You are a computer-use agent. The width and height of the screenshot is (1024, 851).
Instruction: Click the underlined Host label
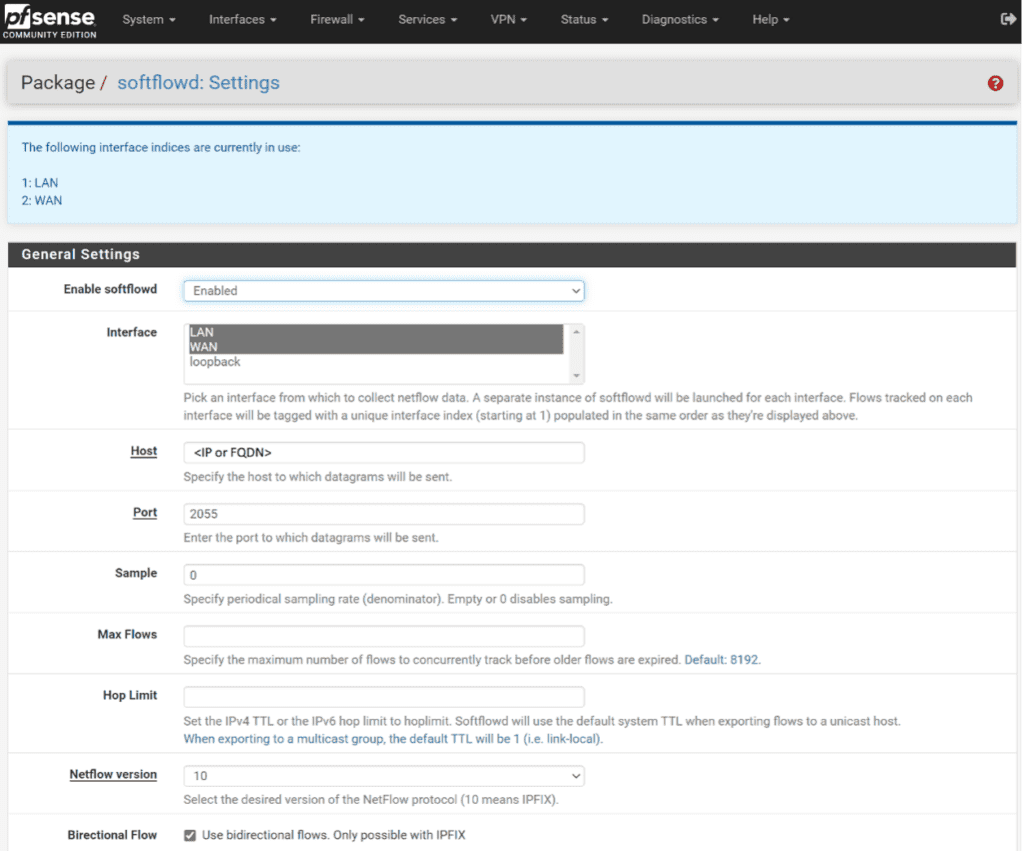coord(144,451)
